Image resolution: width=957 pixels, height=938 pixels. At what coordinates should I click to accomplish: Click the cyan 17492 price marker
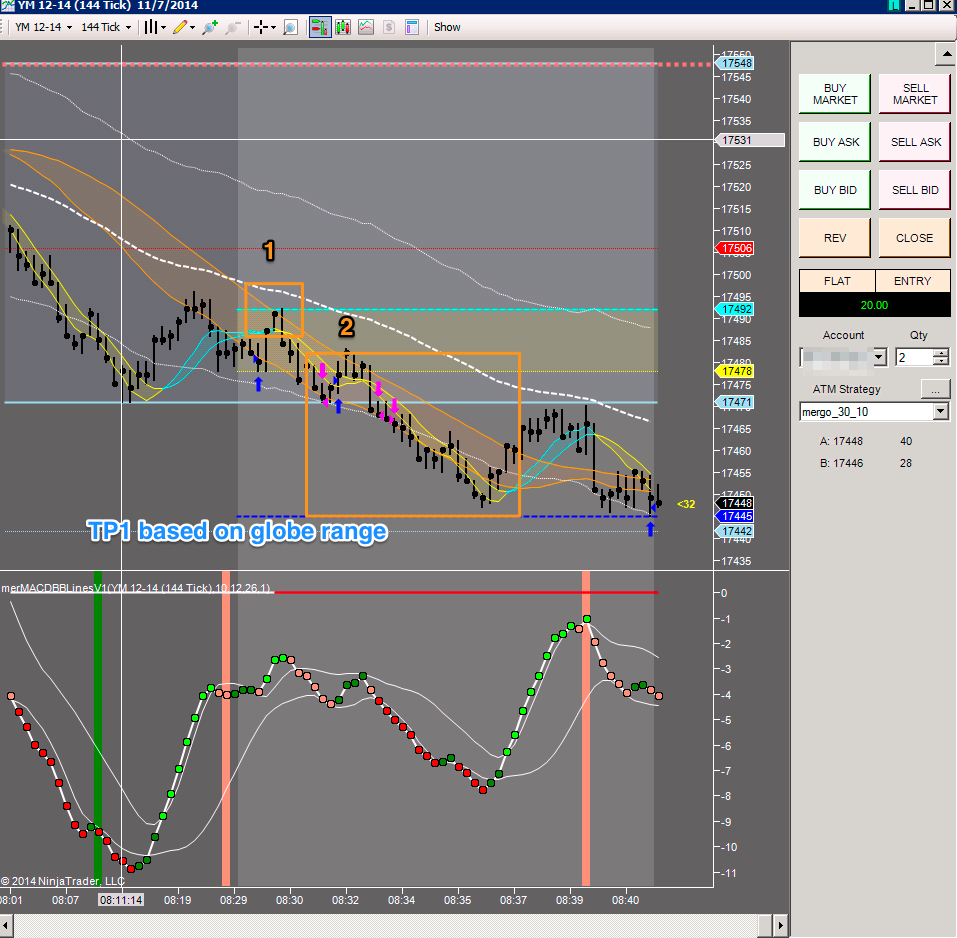735,309
